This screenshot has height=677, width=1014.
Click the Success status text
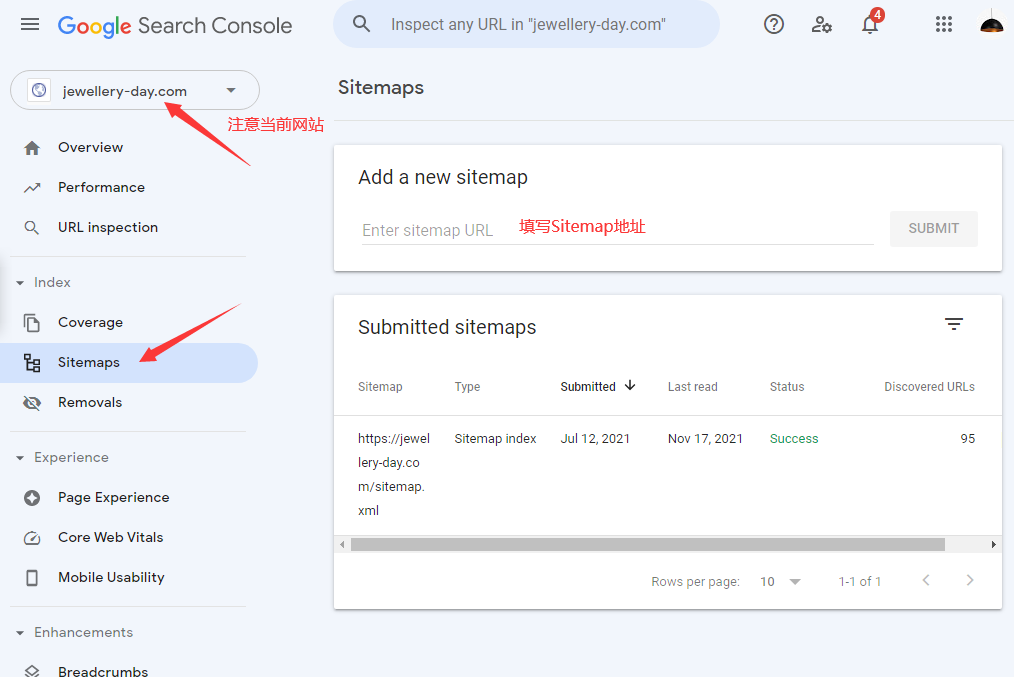tap(793, 439)
